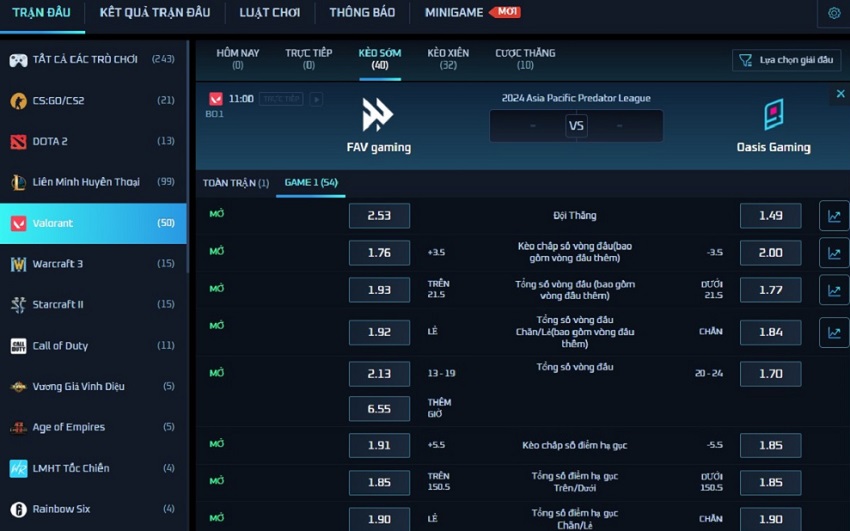Open the settings gear icon
The height and width of the screenshot is (531, 850).
point(834,13)
